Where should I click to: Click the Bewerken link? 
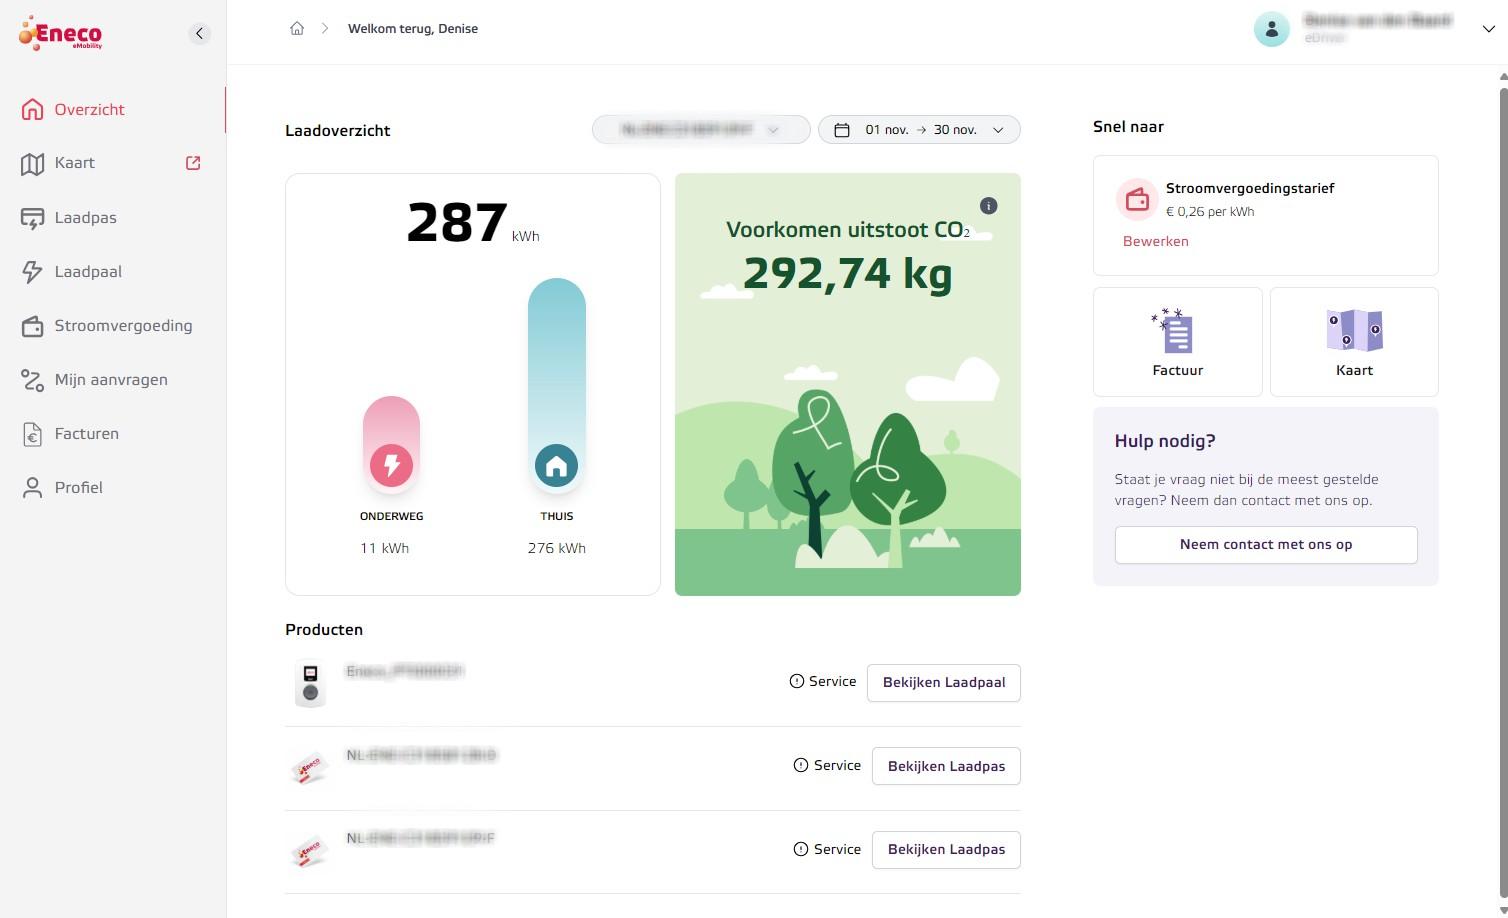tap(1155, 241)
